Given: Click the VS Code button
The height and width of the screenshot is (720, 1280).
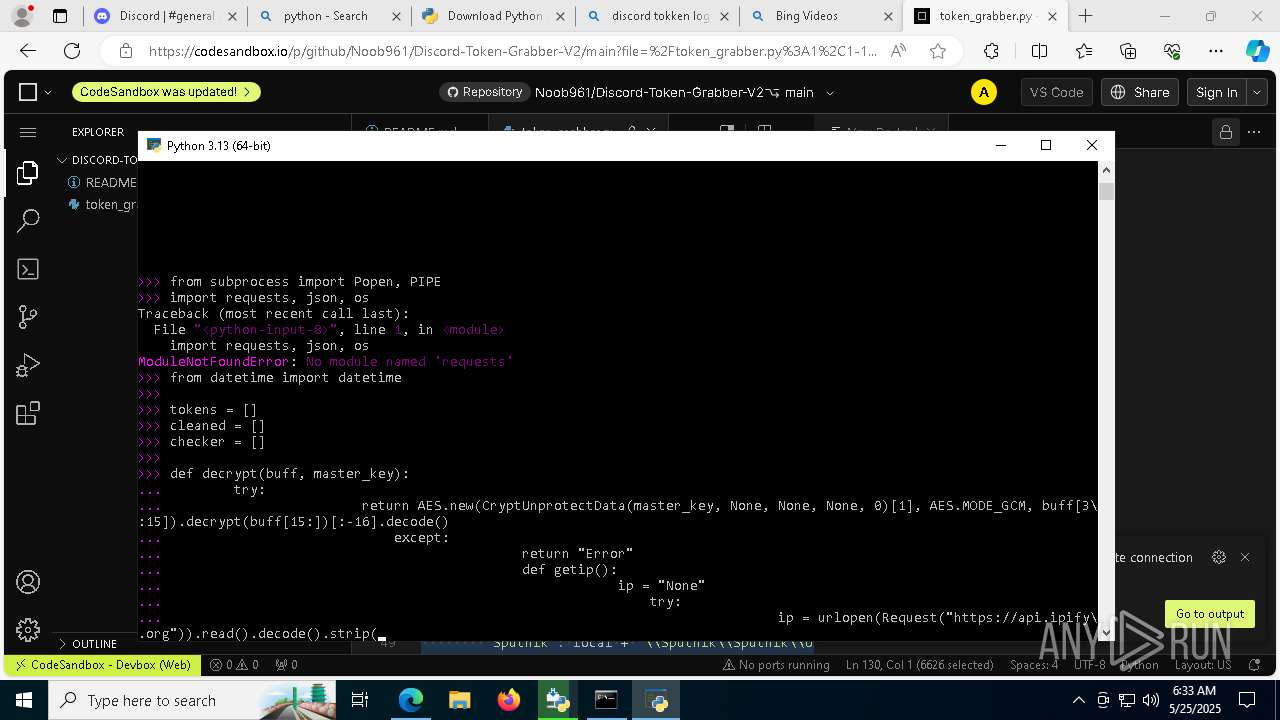Looking at the screenshot, I should coord(1056,92).
